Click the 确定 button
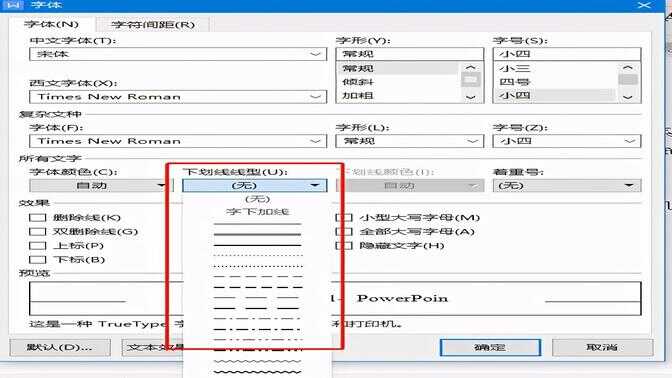 point(490,348)
